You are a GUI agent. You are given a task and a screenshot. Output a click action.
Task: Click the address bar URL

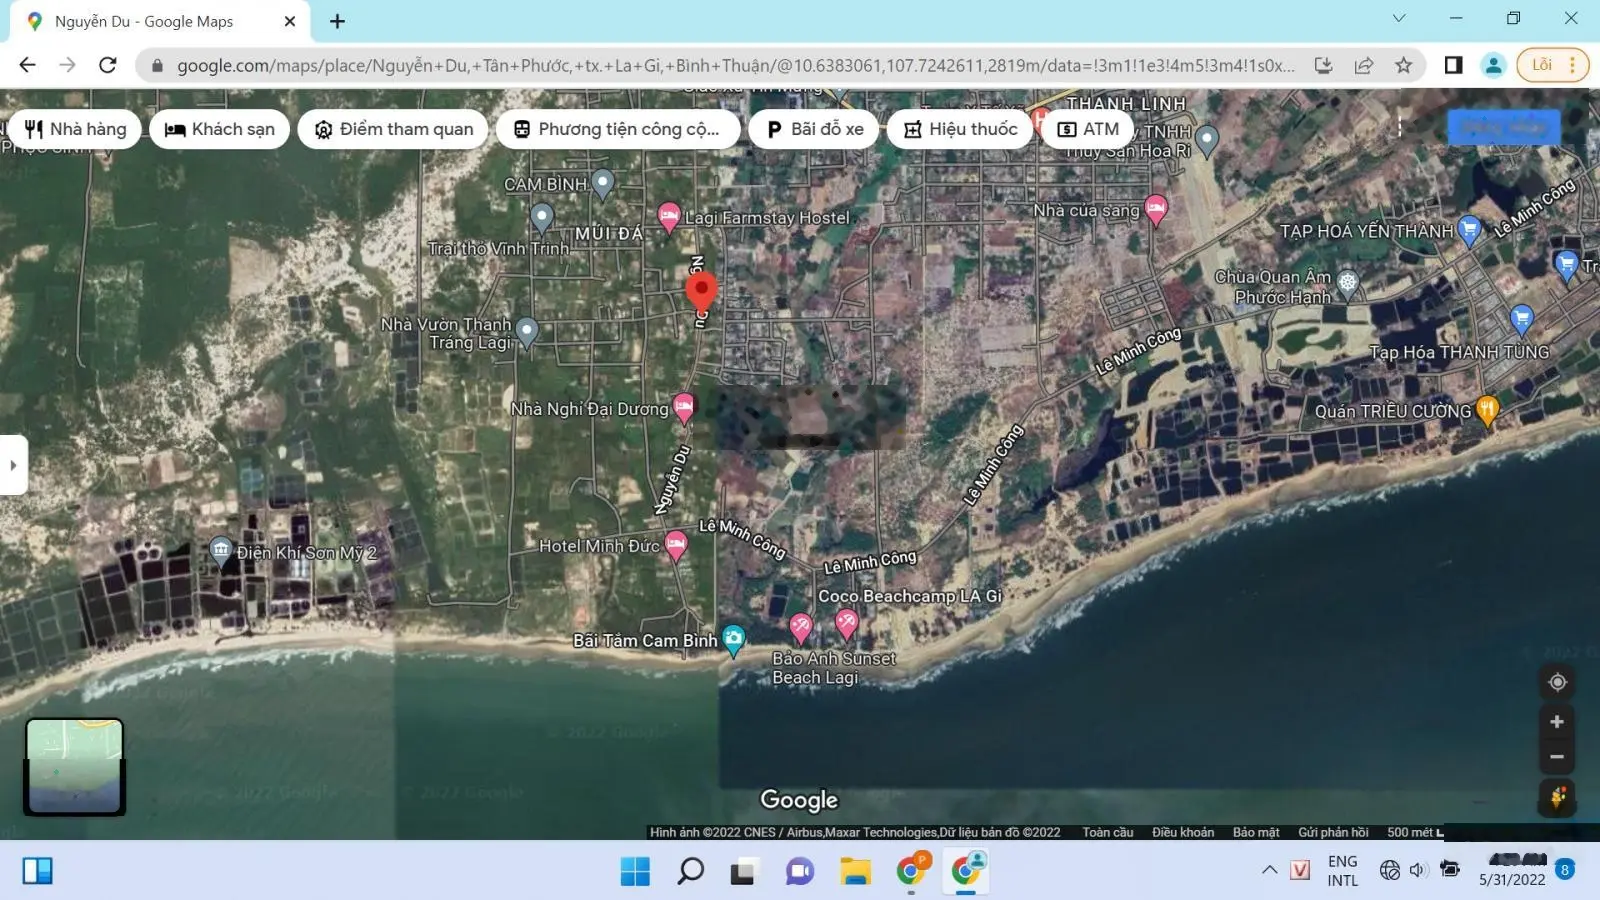[x=735, y=65]
